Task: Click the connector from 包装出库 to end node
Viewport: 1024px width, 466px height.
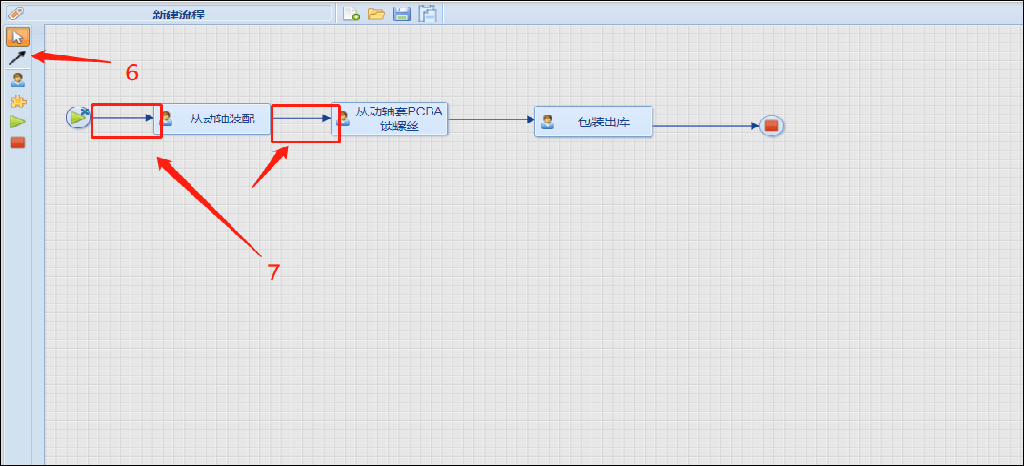Action: (705, 126)
